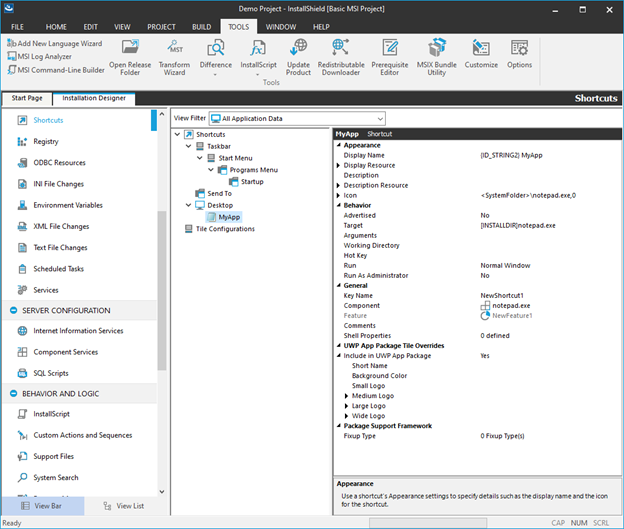624x529 pixels.
Task: Collapse the Appearance property group
Action: click(x=339, y=145)
